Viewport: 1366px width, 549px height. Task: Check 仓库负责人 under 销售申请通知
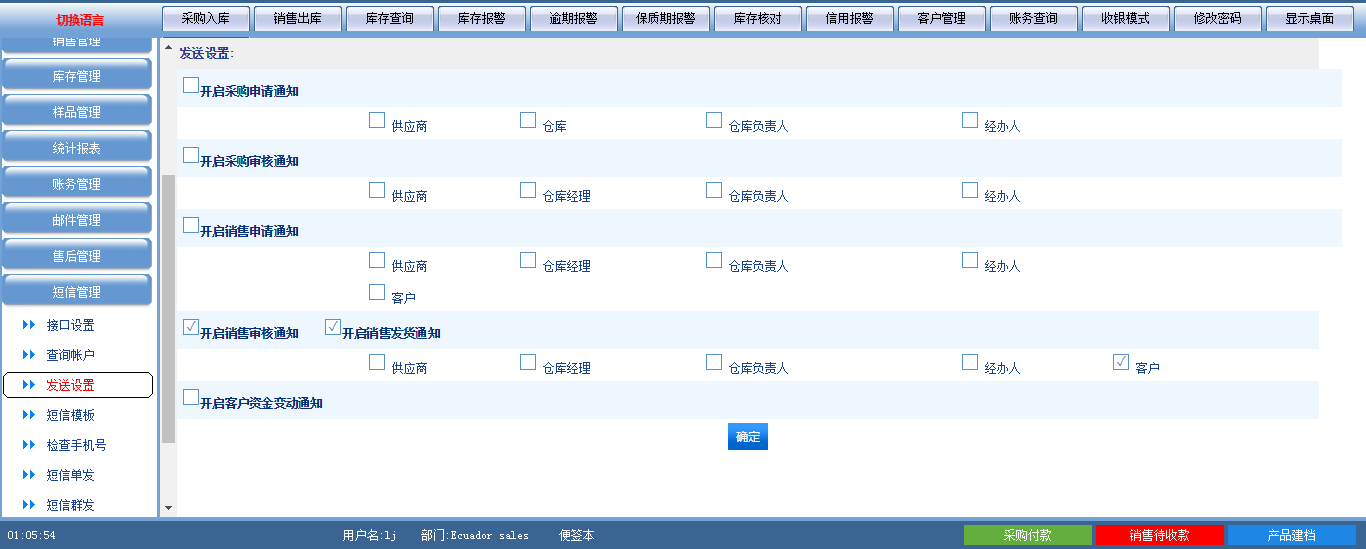pos(714,260)
